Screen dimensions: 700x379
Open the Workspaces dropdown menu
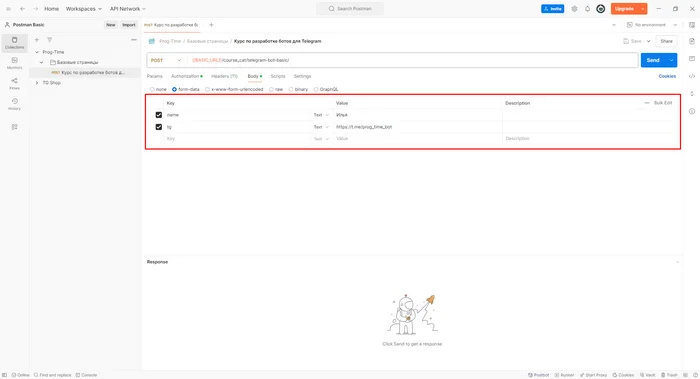pos(83,8)
